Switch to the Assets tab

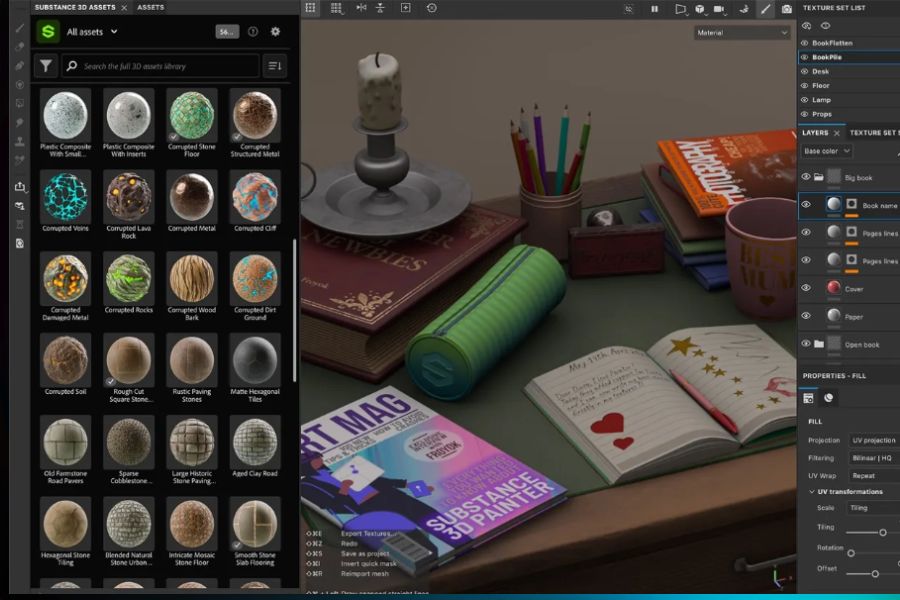tap(150, 7)
